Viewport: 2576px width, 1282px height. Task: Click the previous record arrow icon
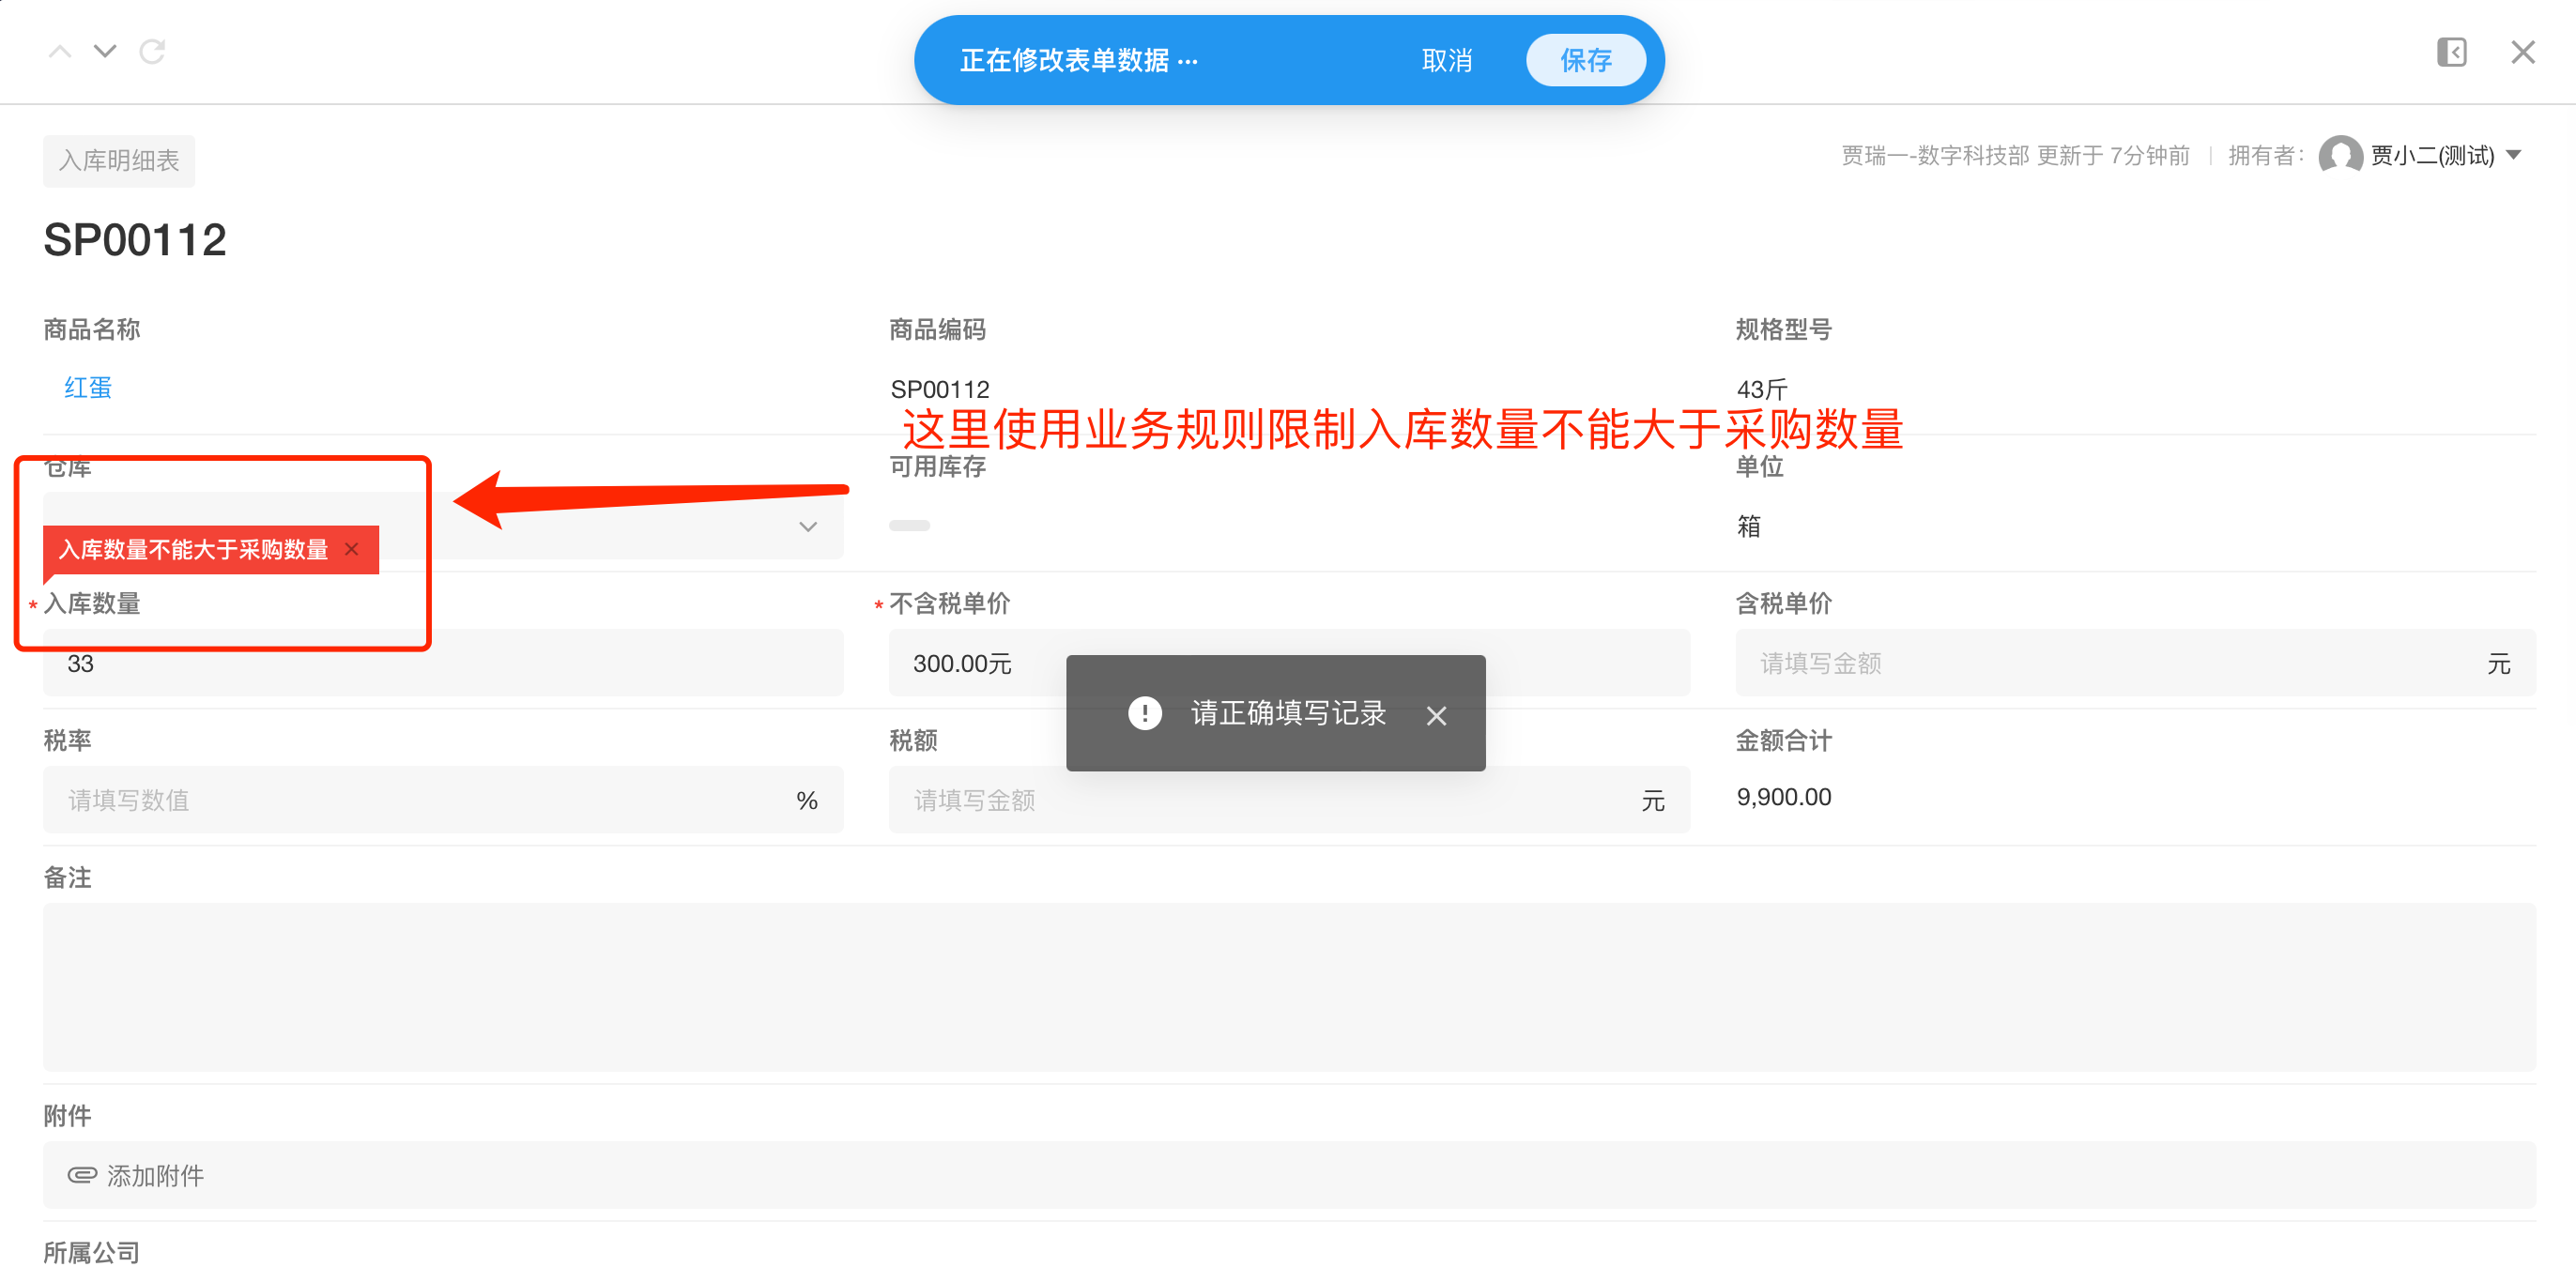[59, 51]
